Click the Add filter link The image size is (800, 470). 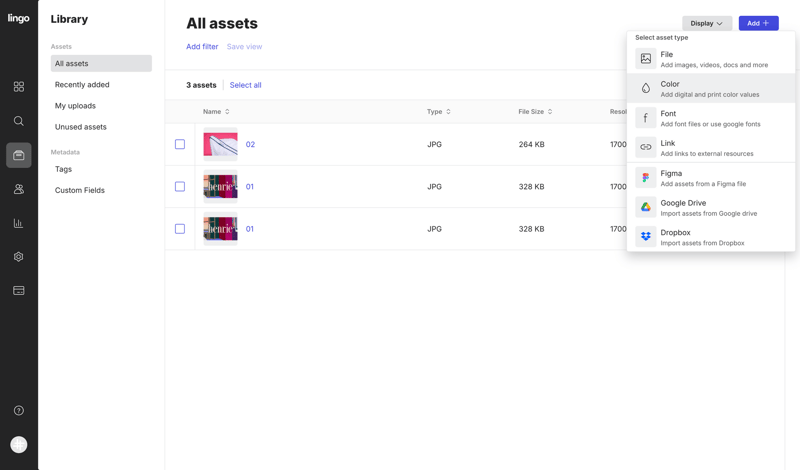(x=202, y=46)
